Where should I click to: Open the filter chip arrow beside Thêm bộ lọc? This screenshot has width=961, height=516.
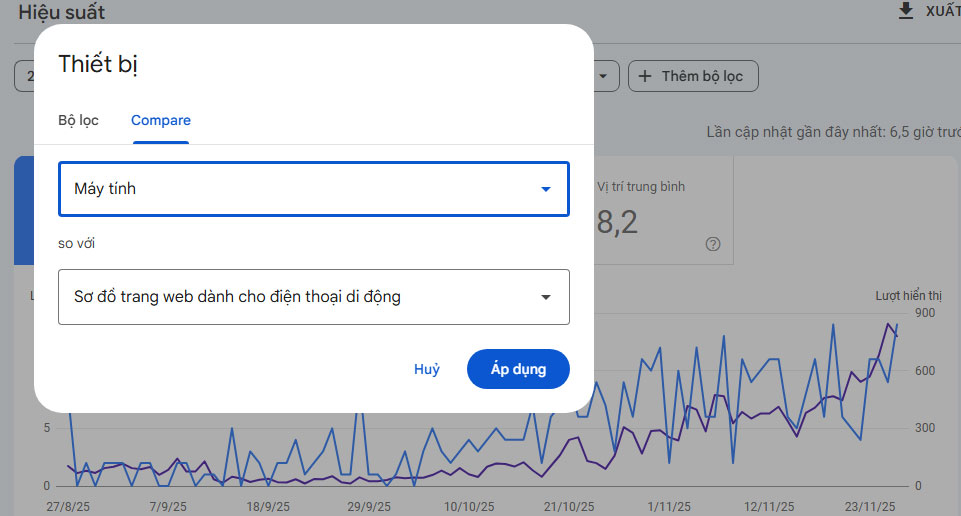(x=603, y=76)
